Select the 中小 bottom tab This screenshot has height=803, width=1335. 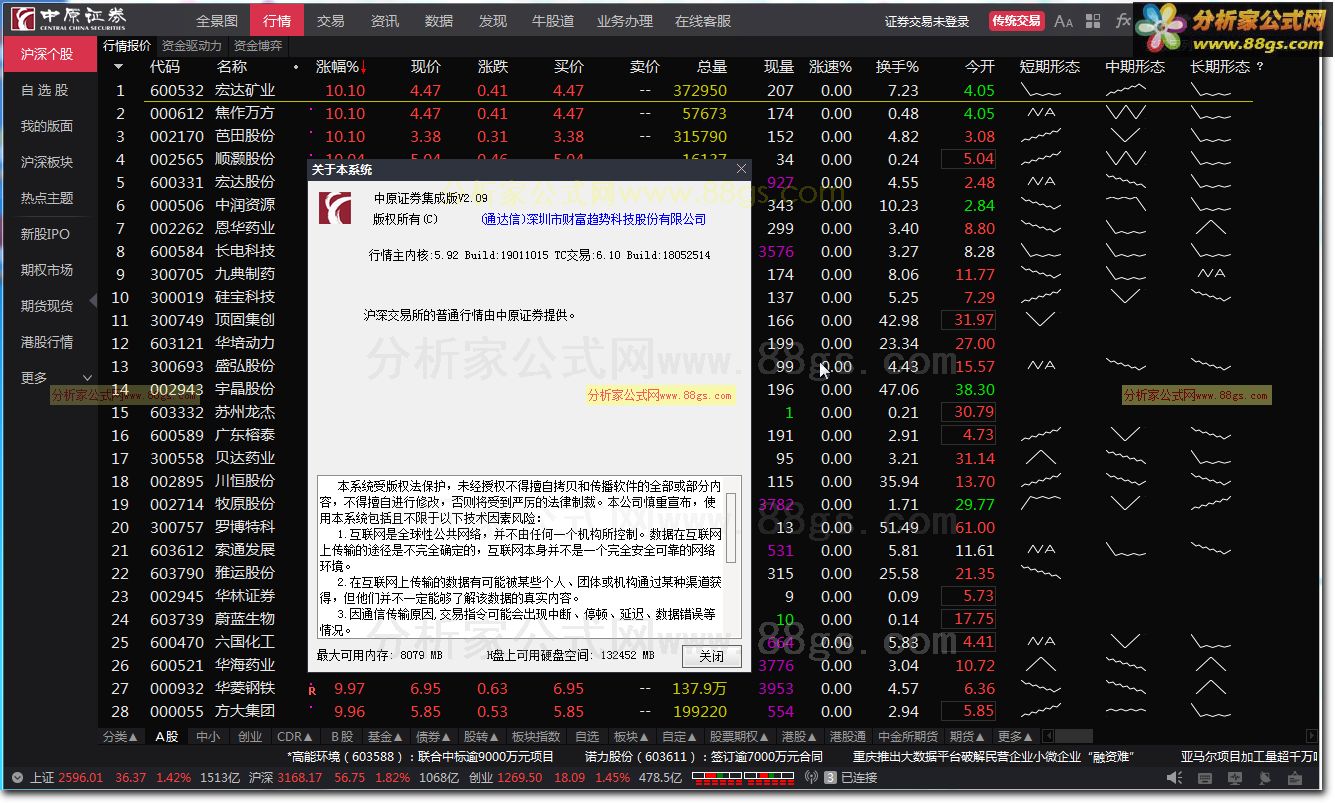pyautogui.click(x=208, y=737)
